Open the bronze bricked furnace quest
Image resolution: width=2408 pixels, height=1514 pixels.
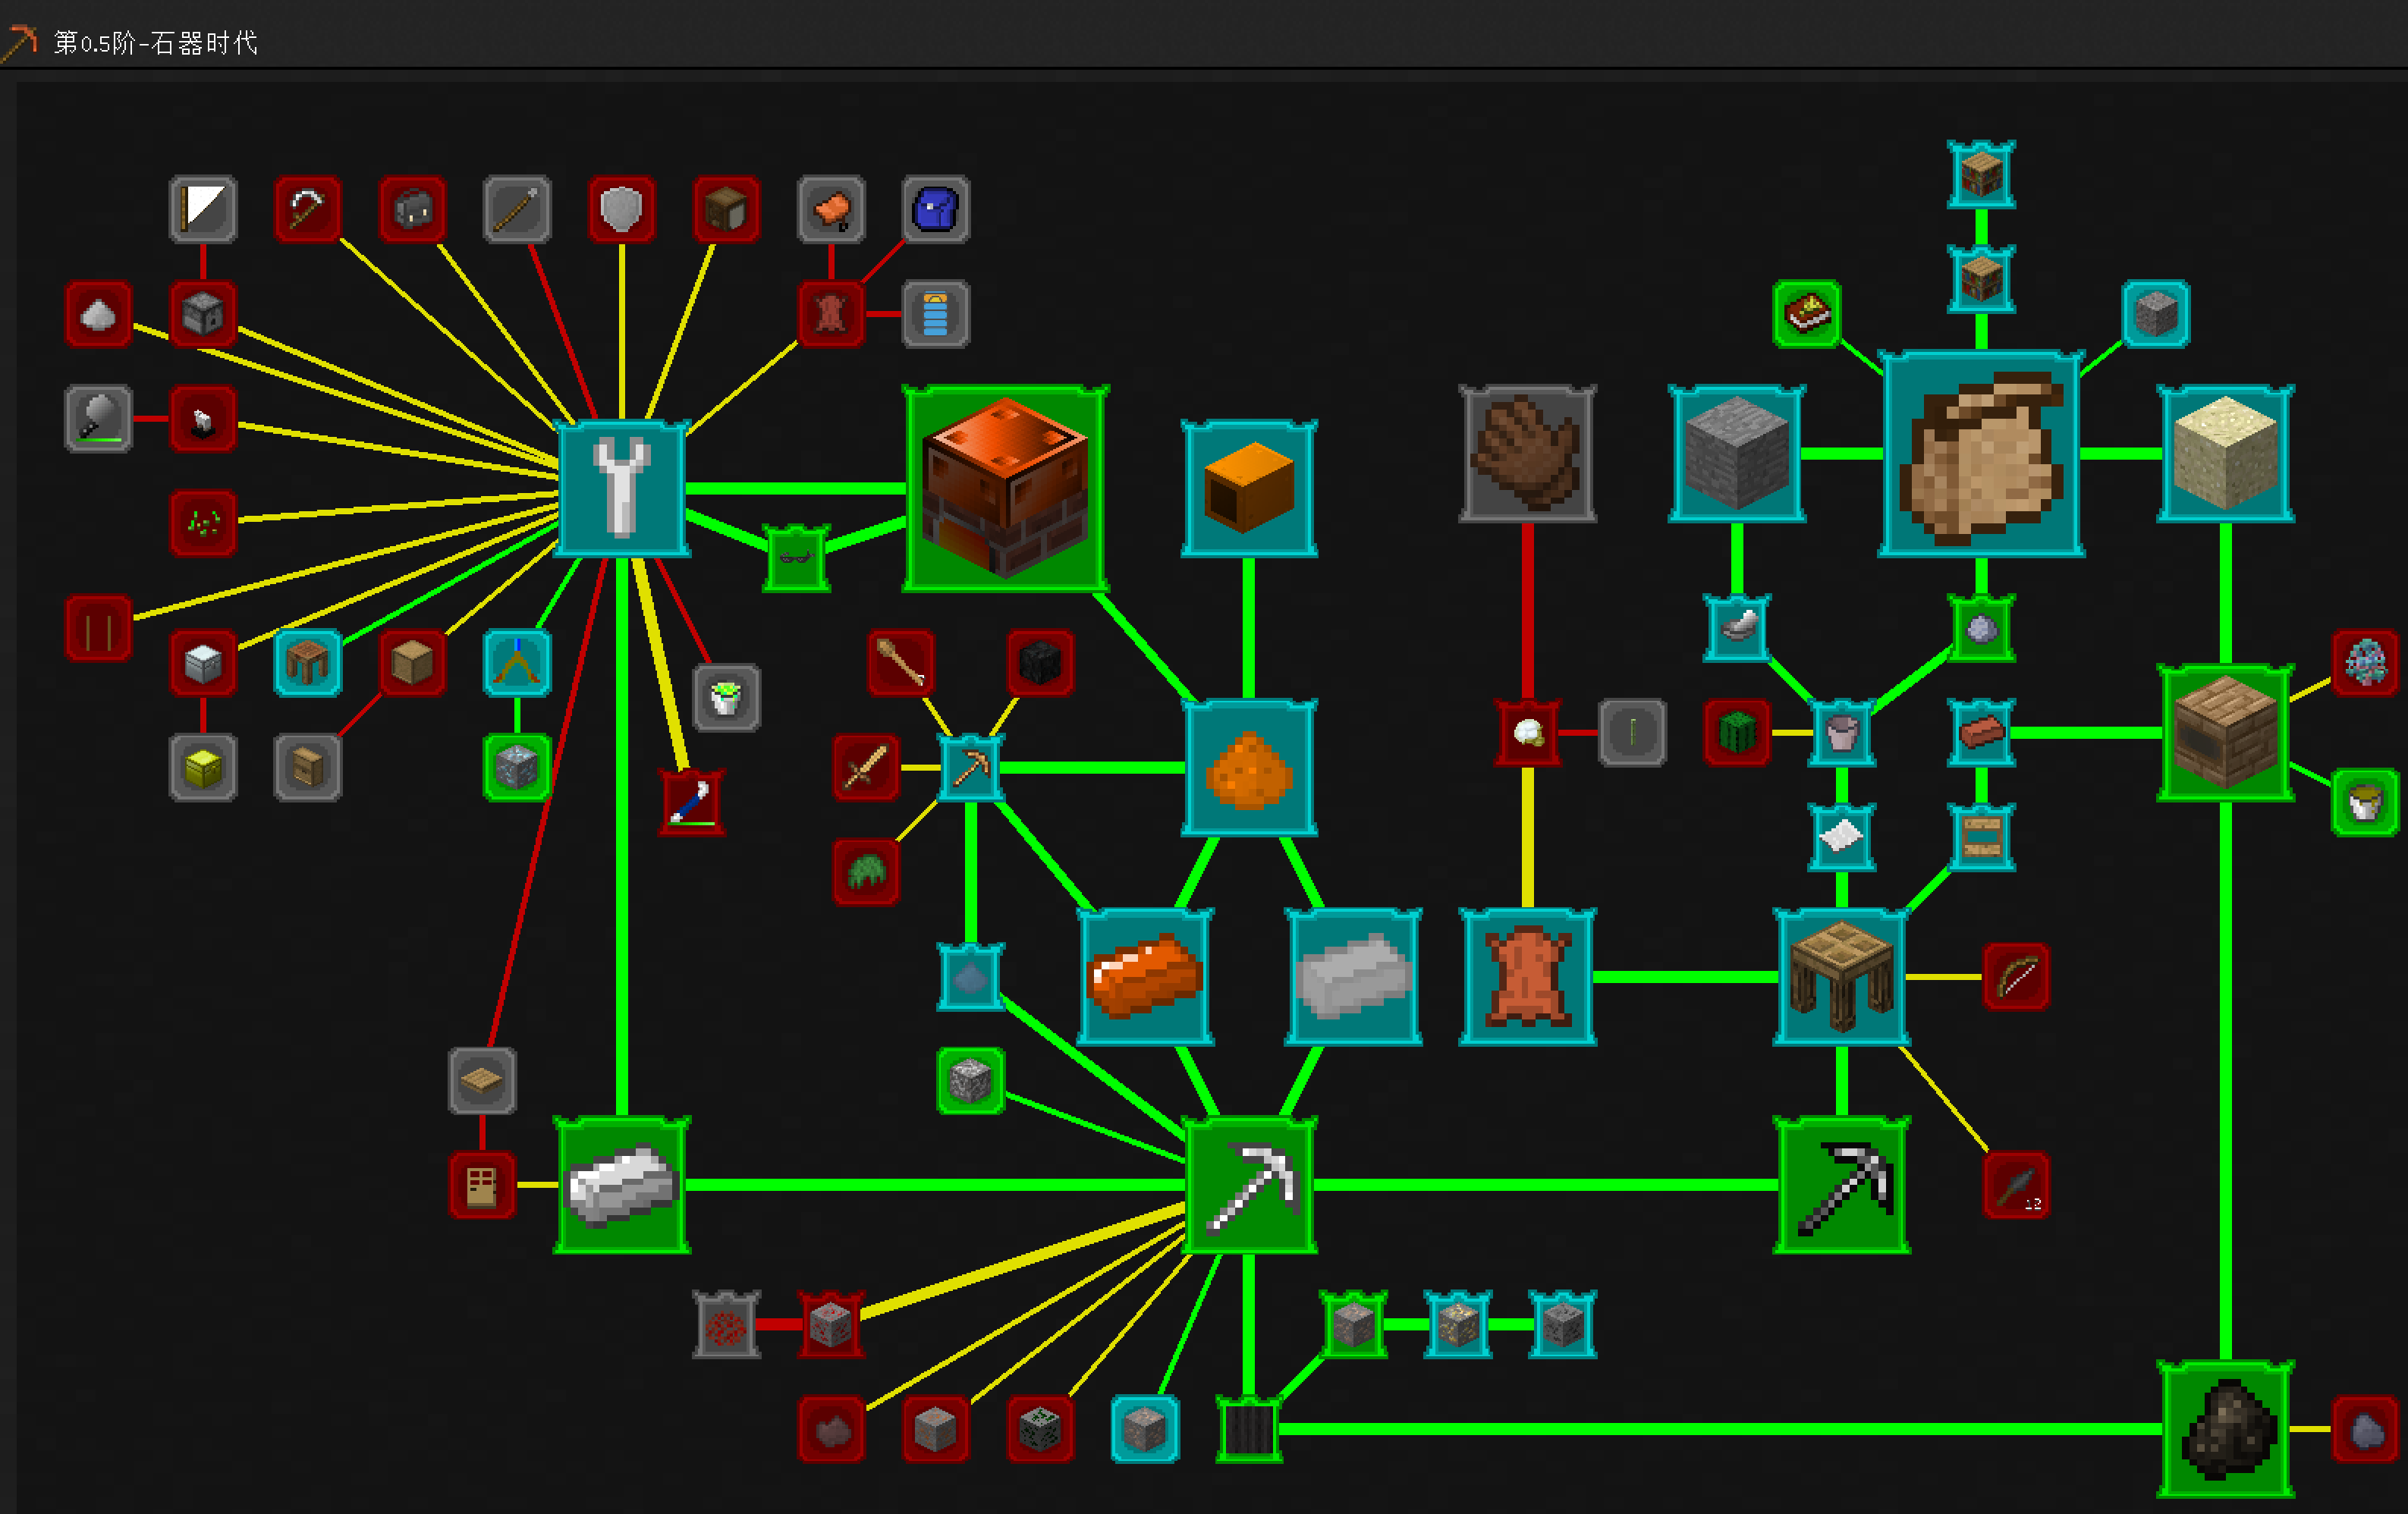pos(1005,488)
